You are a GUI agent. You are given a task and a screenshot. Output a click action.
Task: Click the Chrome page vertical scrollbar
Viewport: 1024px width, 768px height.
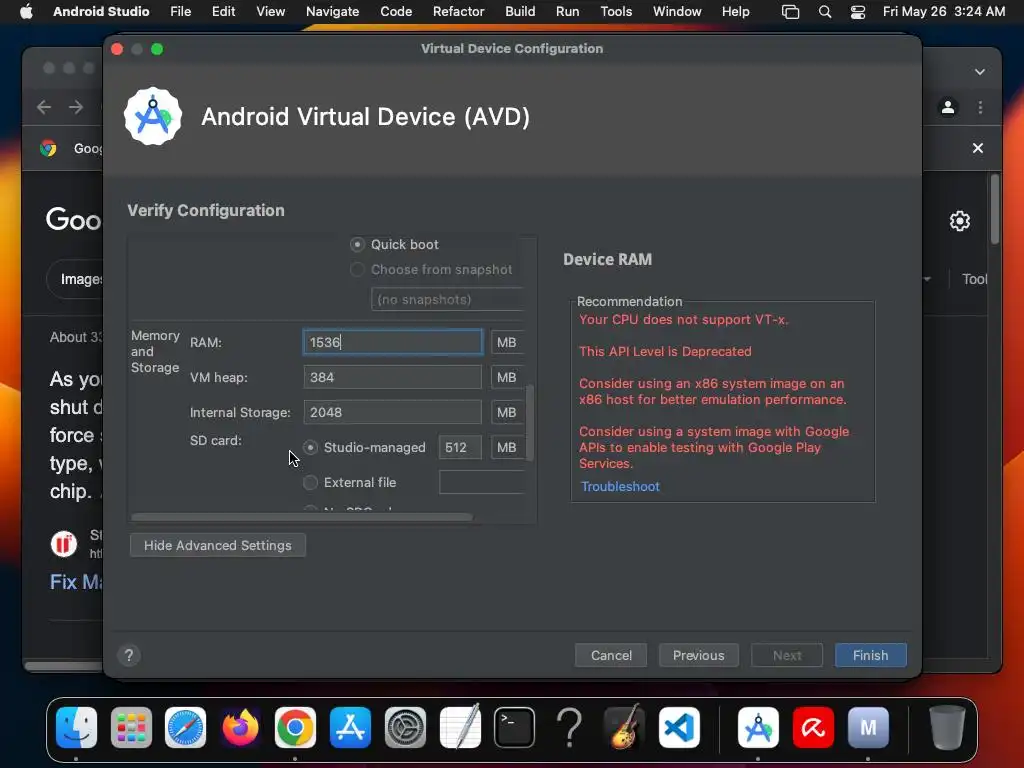[995, 209]
